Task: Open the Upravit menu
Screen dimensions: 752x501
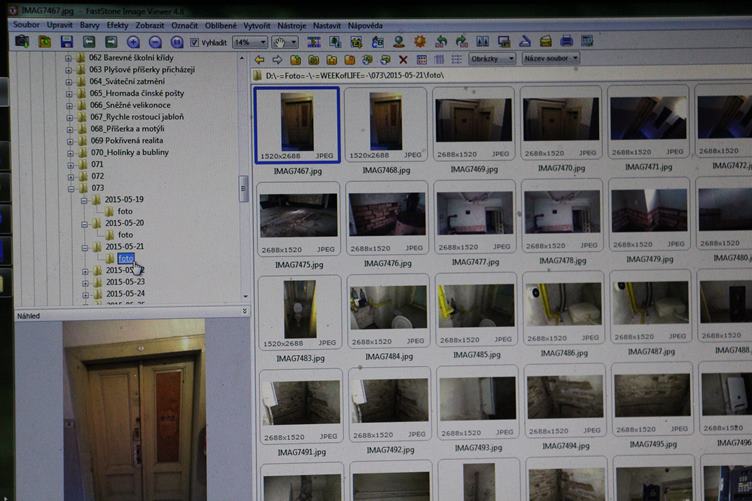Action: pyautogui.click(x=59, y=25)
